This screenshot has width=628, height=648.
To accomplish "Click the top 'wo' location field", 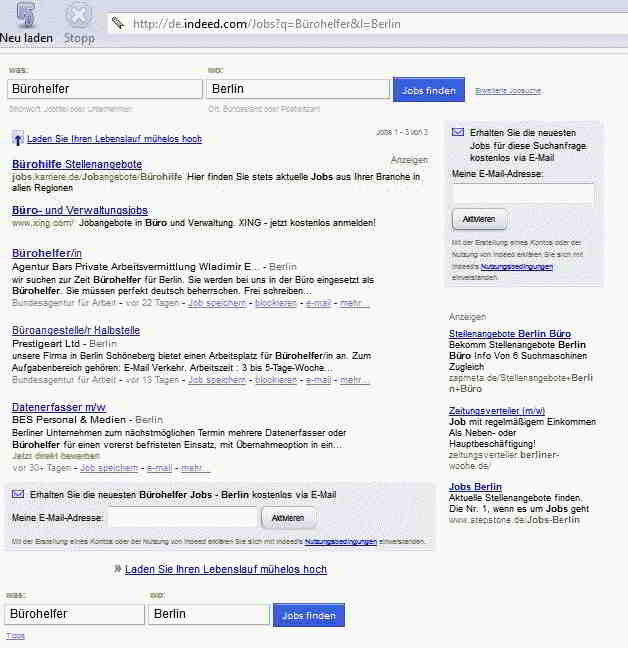I will (x=297, y=89).
